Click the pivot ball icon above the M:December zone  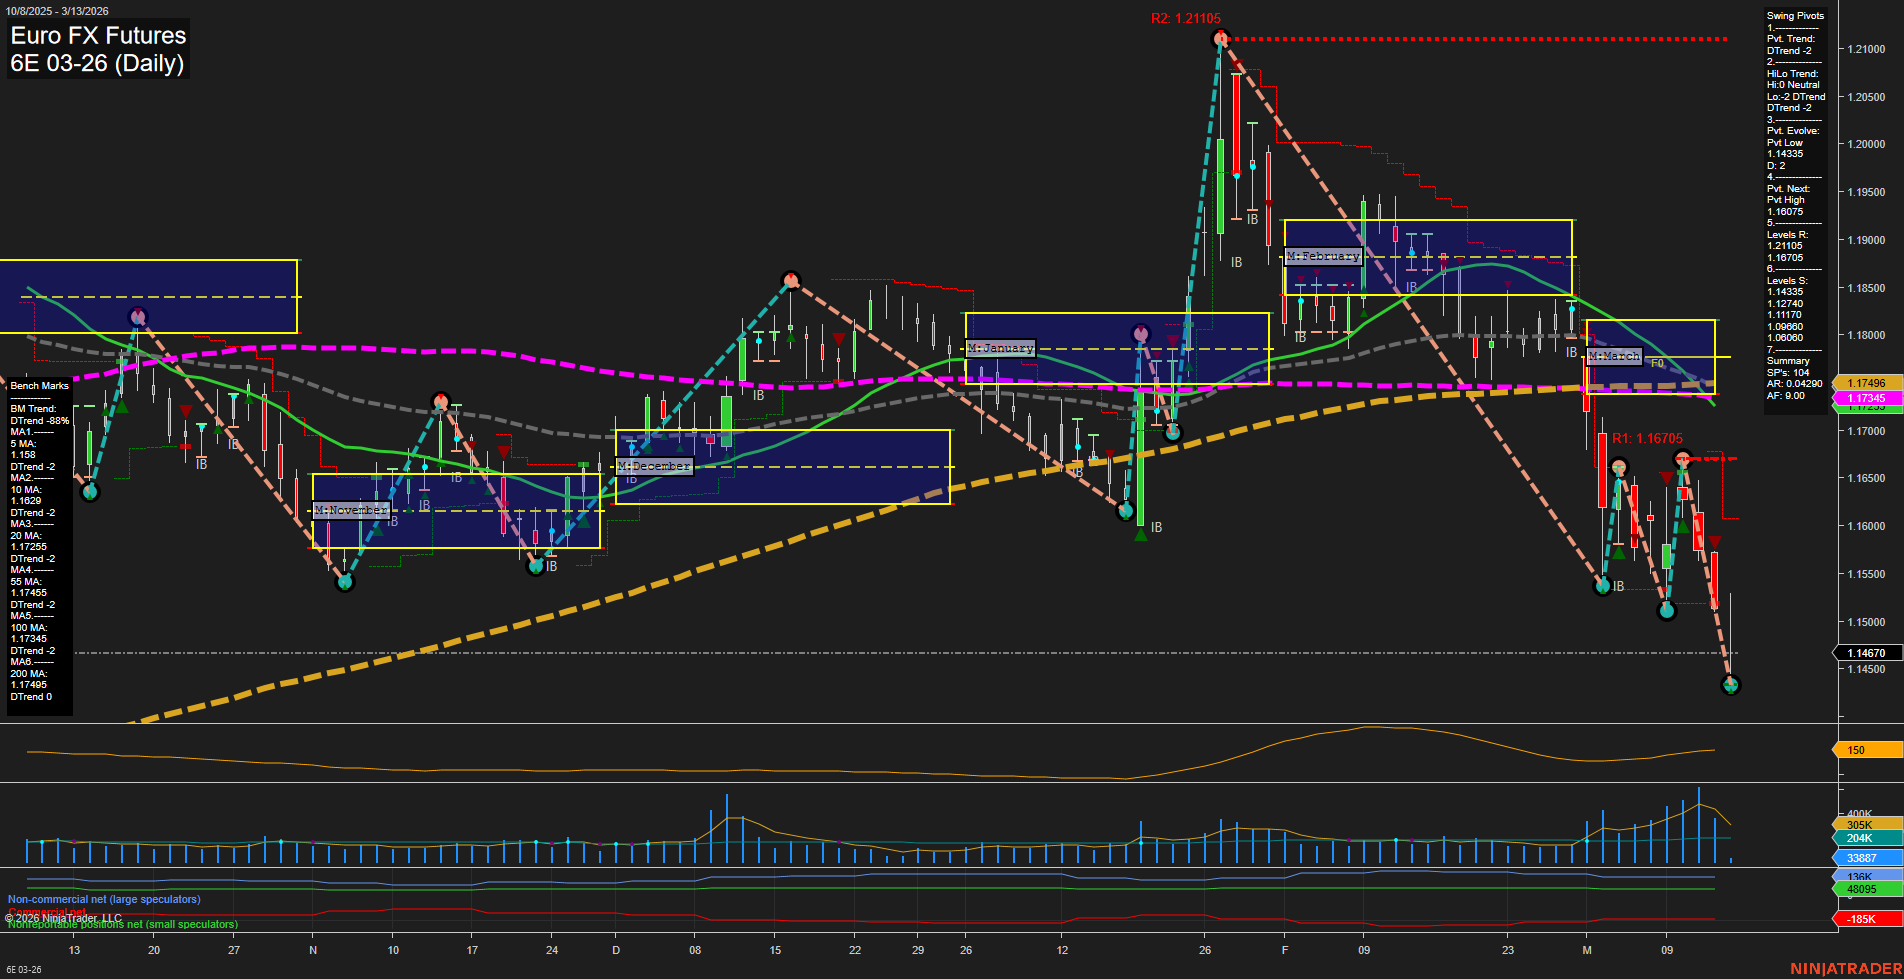pyautogui.click(x=790, y=280)
